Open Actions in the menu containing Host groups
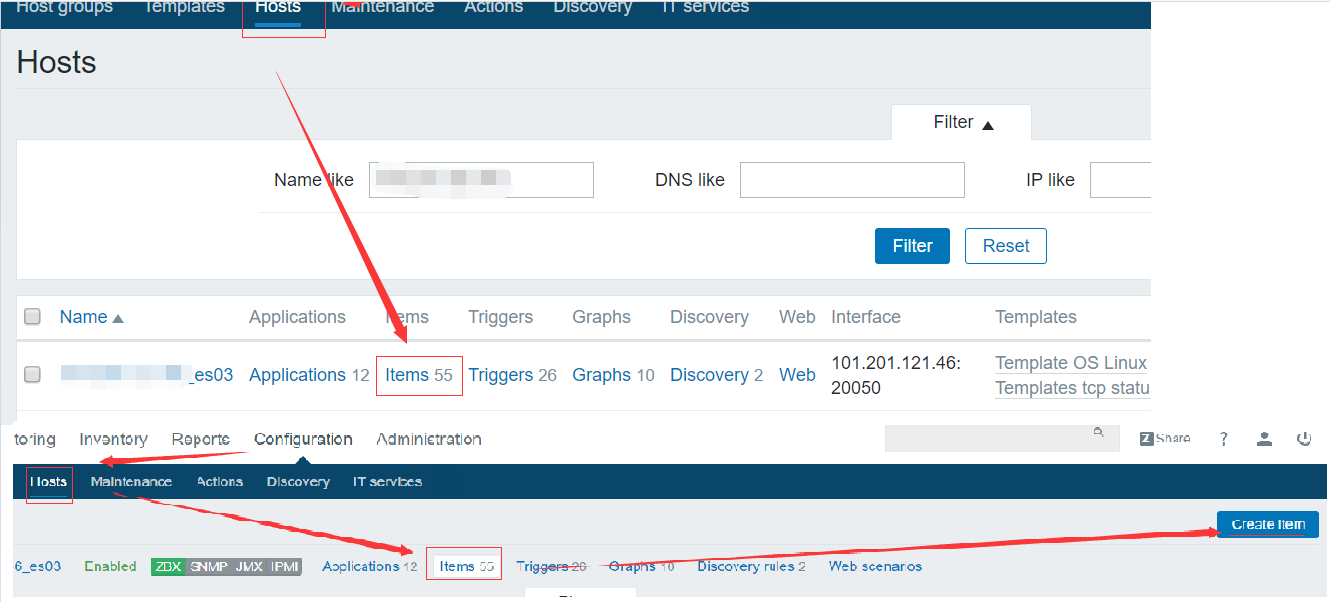Image resolution: width=1330 pixels, height=602 pixels. (x=493, y=7)
